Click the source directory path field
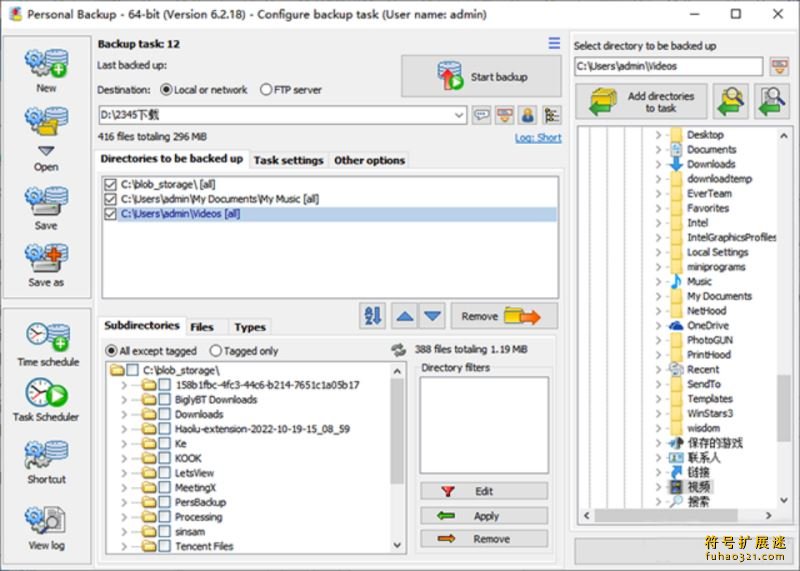This screenshot has width=800, height=571. tap(668, 66)
